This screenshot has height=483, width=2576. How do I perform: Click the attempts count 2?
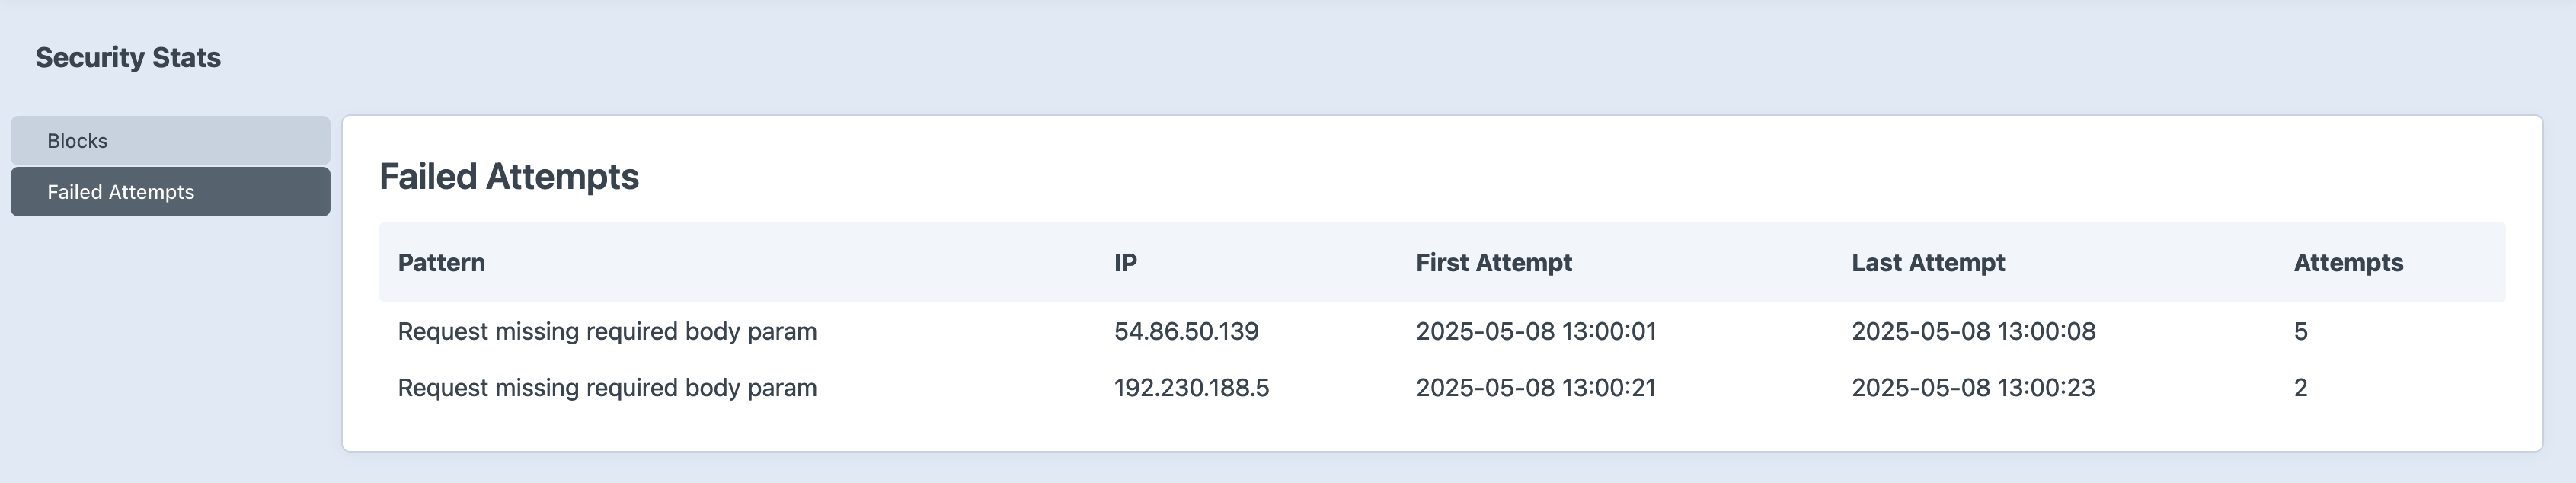2300,388
